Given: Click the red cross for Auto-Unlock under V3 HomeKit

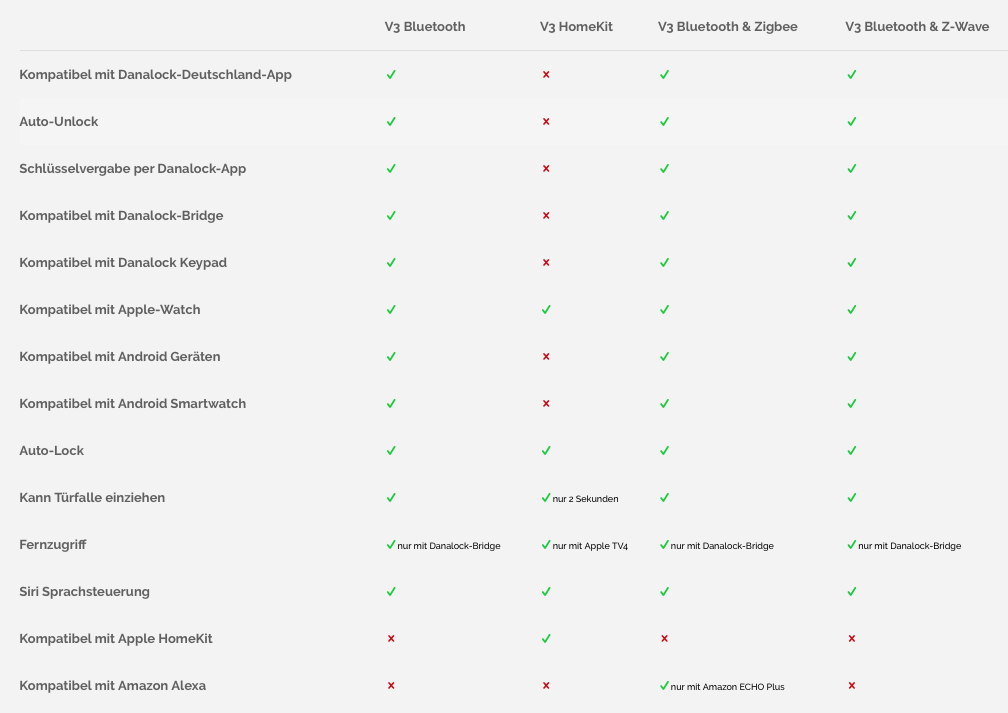Looking at the screenshot, I should tap(546, 122).
